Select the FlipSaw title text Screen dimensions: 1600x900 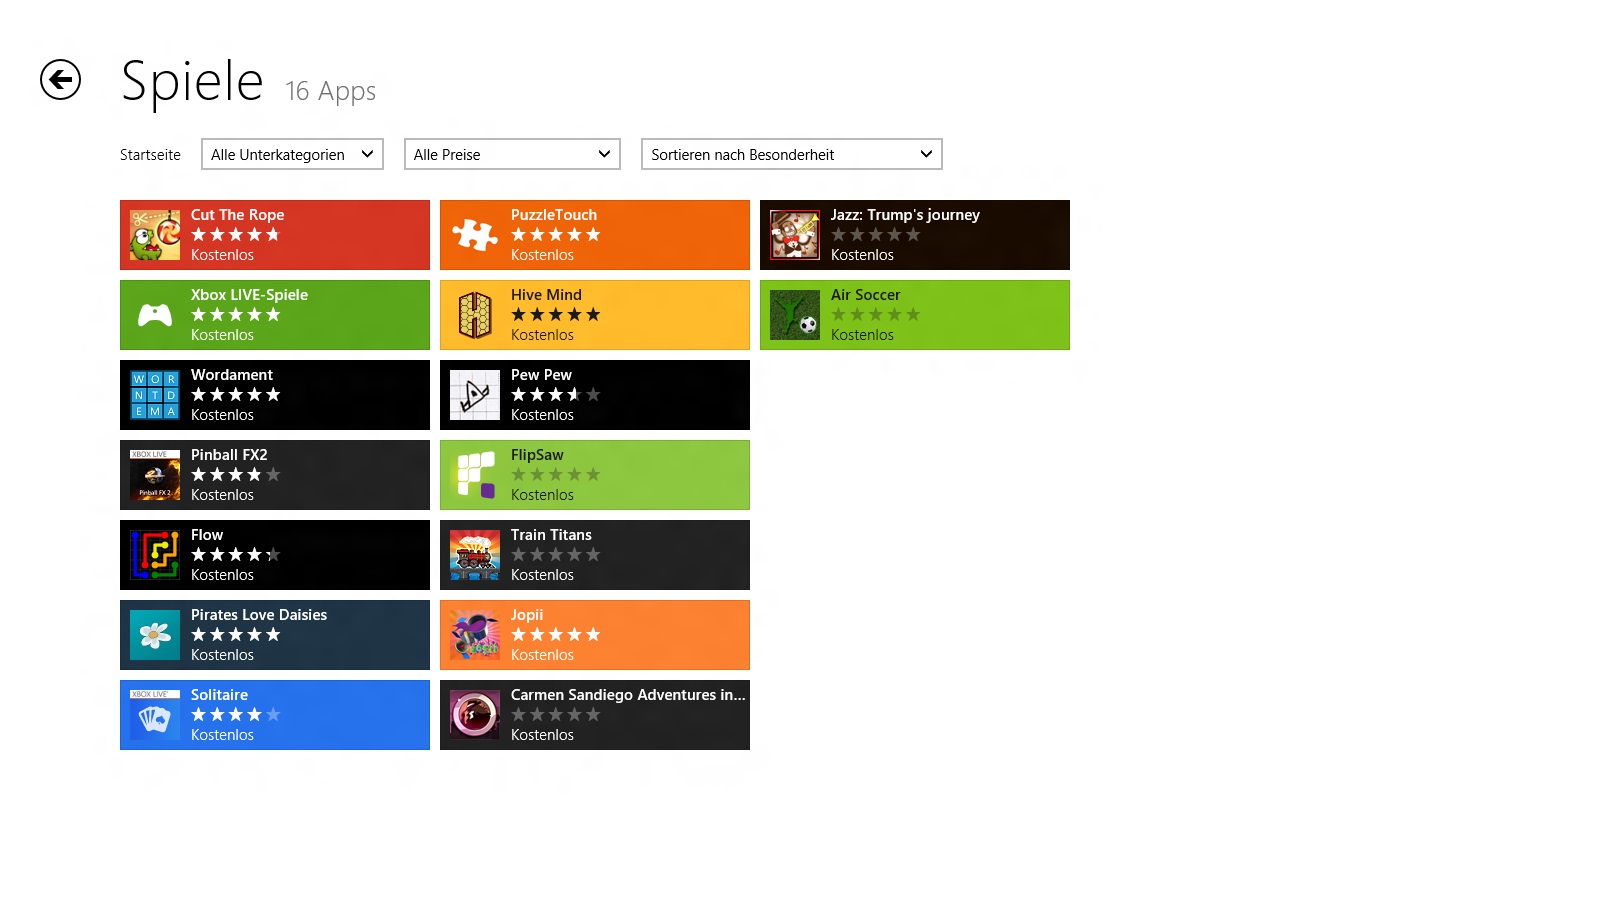coord(537,455)
